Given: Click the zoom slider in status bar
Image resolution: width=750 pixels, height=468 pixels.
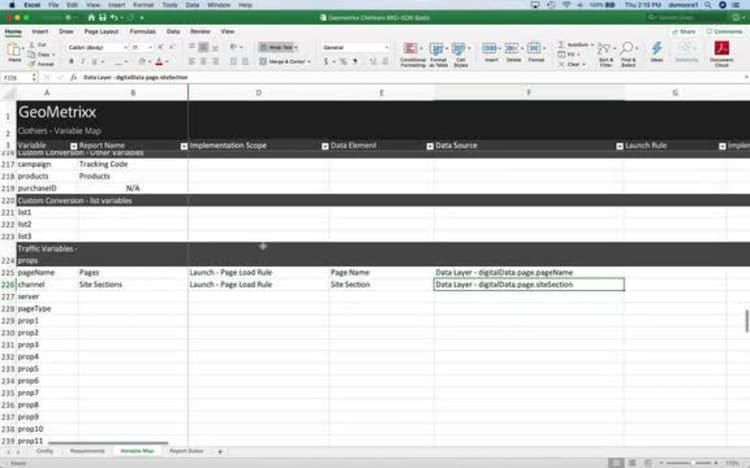Looking at the screenshot, I should (x=691, y=463).
